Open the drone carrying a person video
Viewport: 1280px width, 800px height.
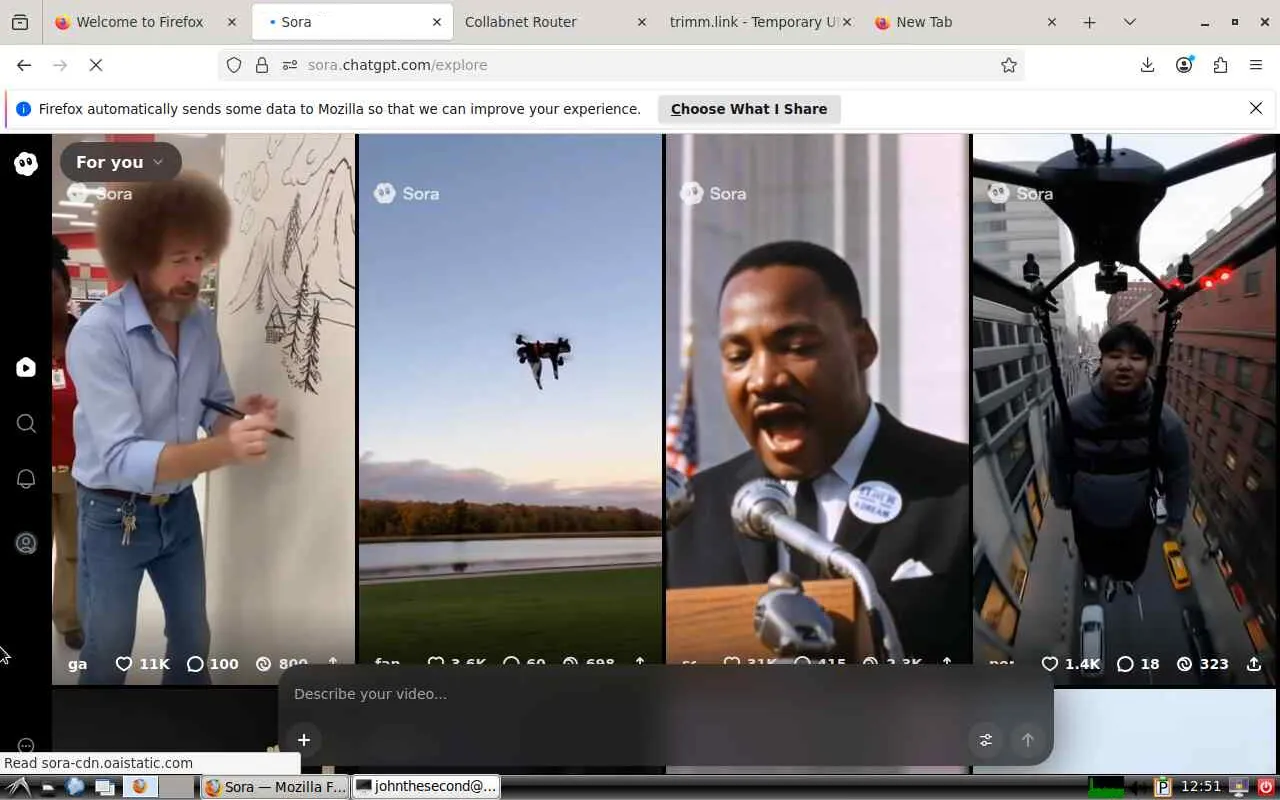(x=1124, y=408)
